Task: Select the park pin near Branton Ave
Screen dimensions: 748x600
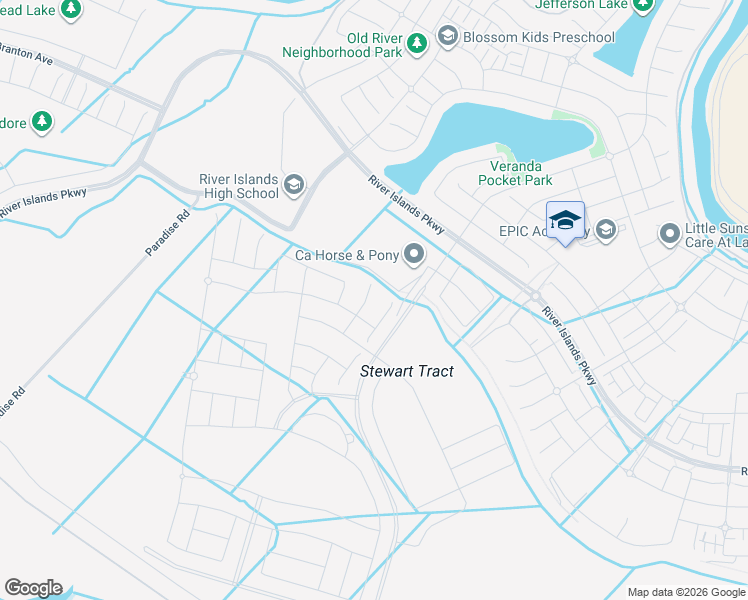Action: [42, 121]
